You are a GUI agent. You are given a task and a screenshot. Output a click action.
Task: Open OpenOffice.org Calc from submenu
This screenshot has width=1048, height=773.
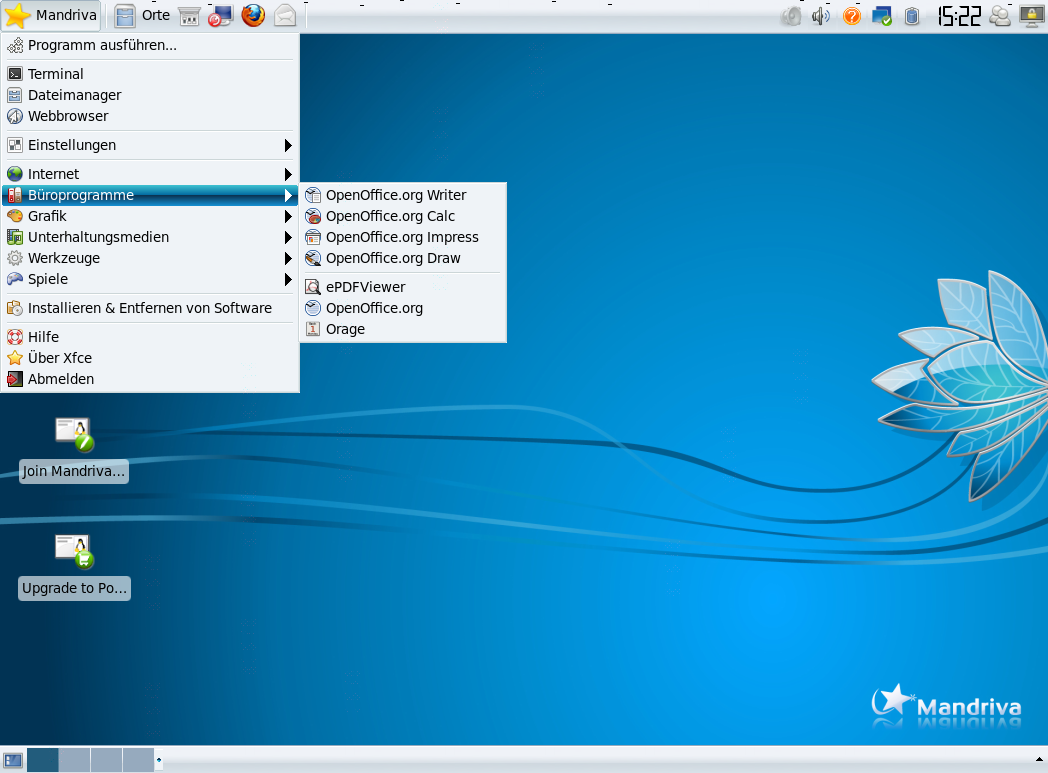point(390,216)
